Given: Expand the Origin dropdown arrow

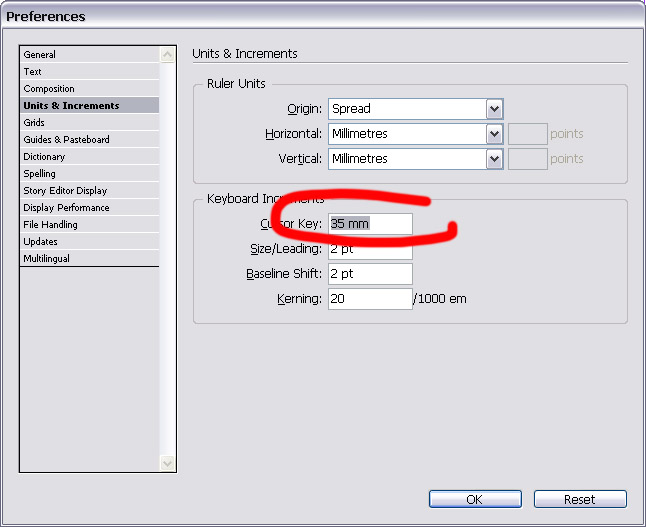Looking at the screenshot, I should pyautogui.click(x=494, y=109).
